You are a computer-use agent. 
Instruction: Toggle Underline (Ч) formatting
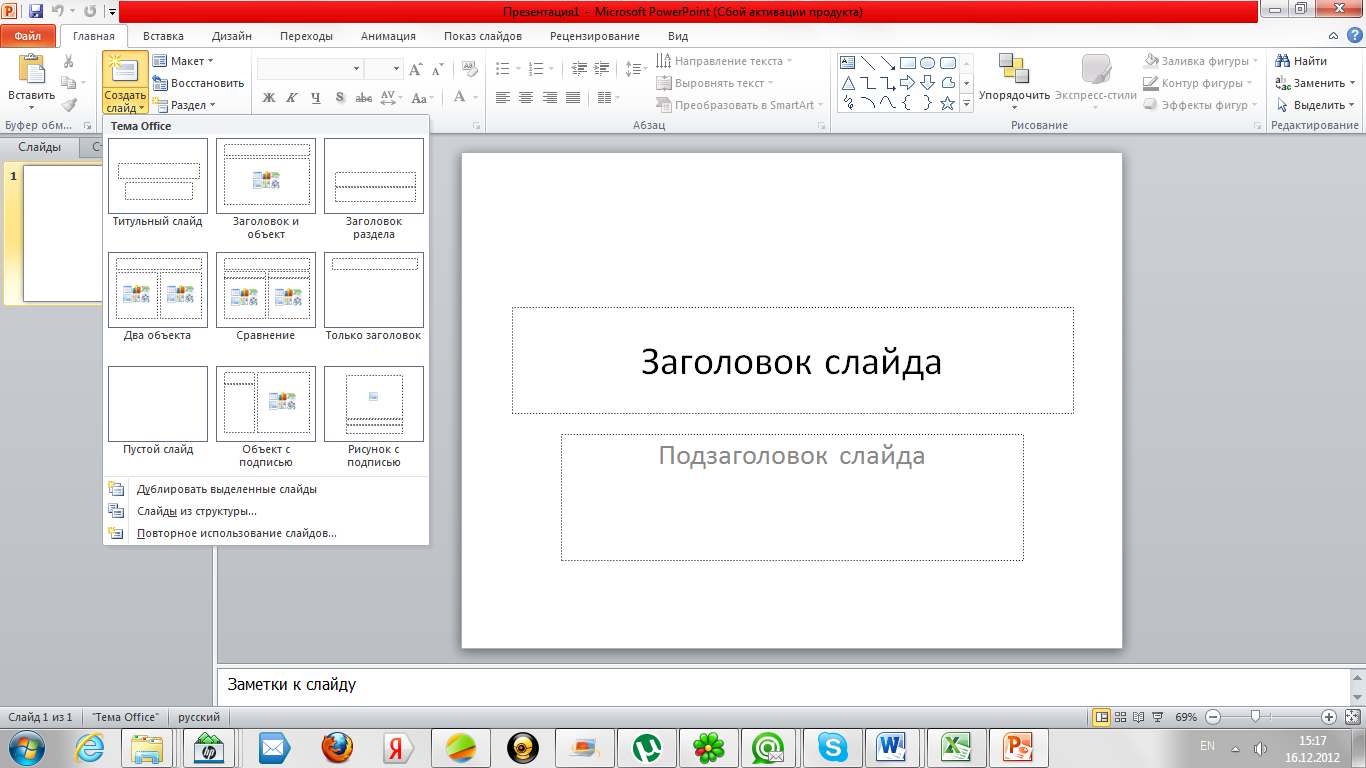(x=316, y=98)
